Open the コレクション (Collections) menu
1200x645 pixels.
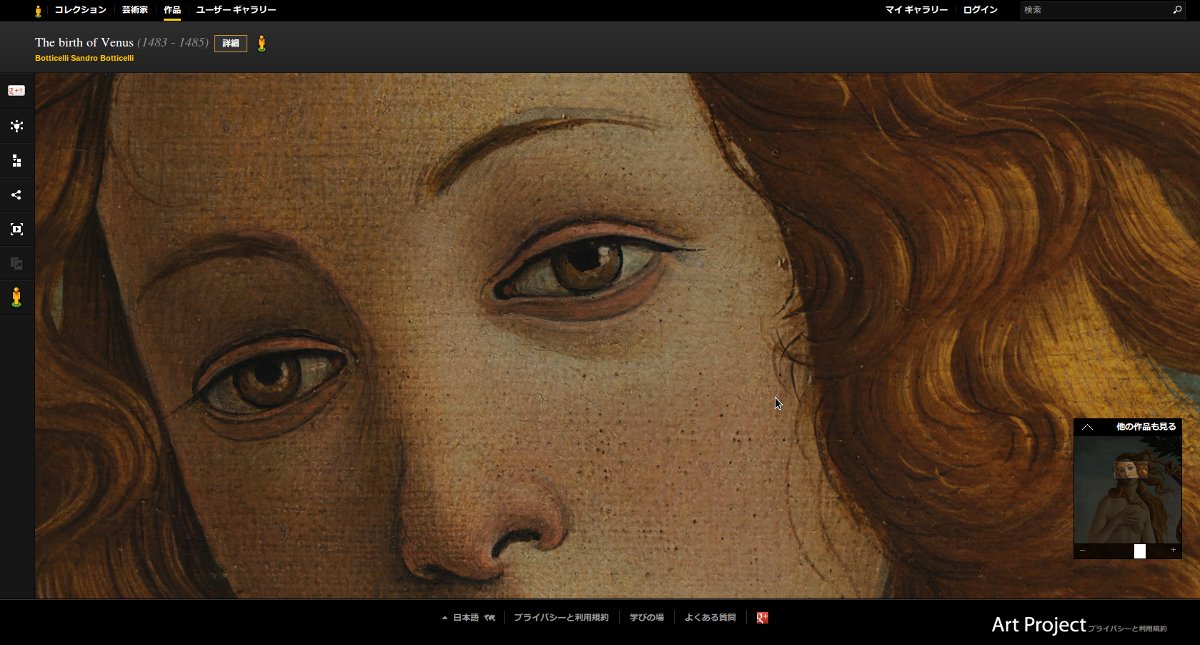pyautogui.click(x=80, y=10)
